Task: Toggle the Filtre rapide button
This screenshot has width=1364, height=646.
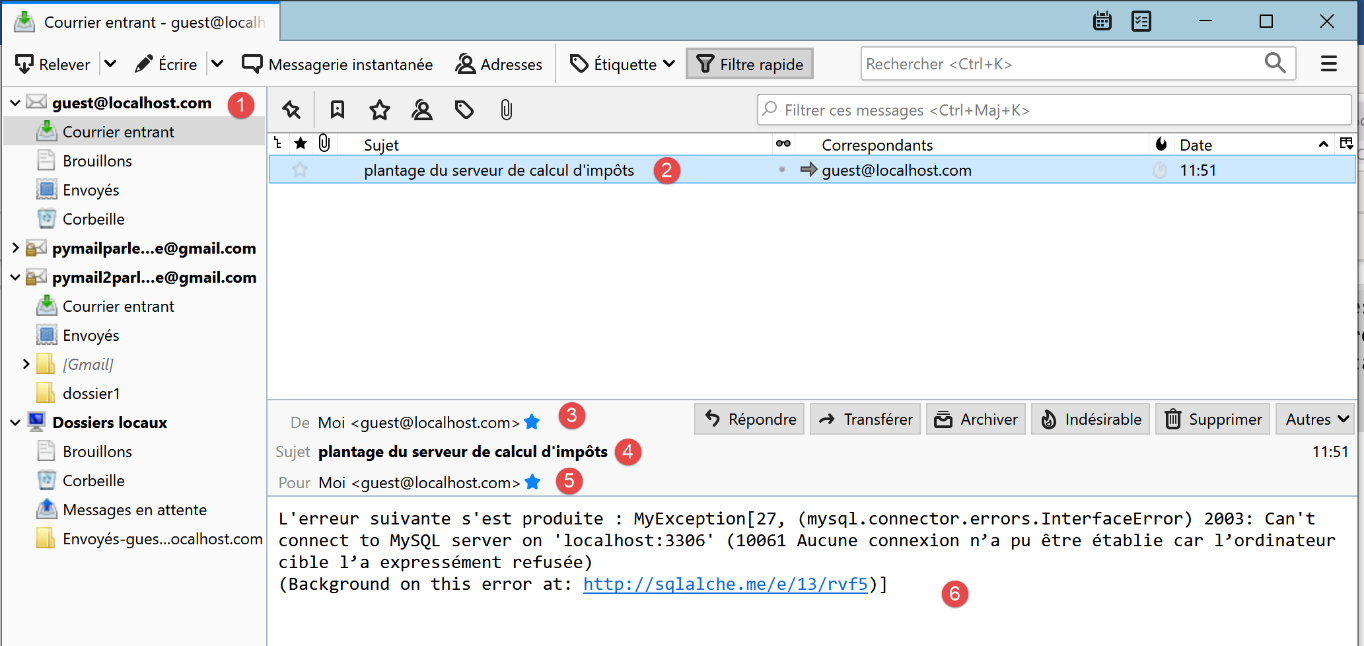Action: (x=749, y=64)
